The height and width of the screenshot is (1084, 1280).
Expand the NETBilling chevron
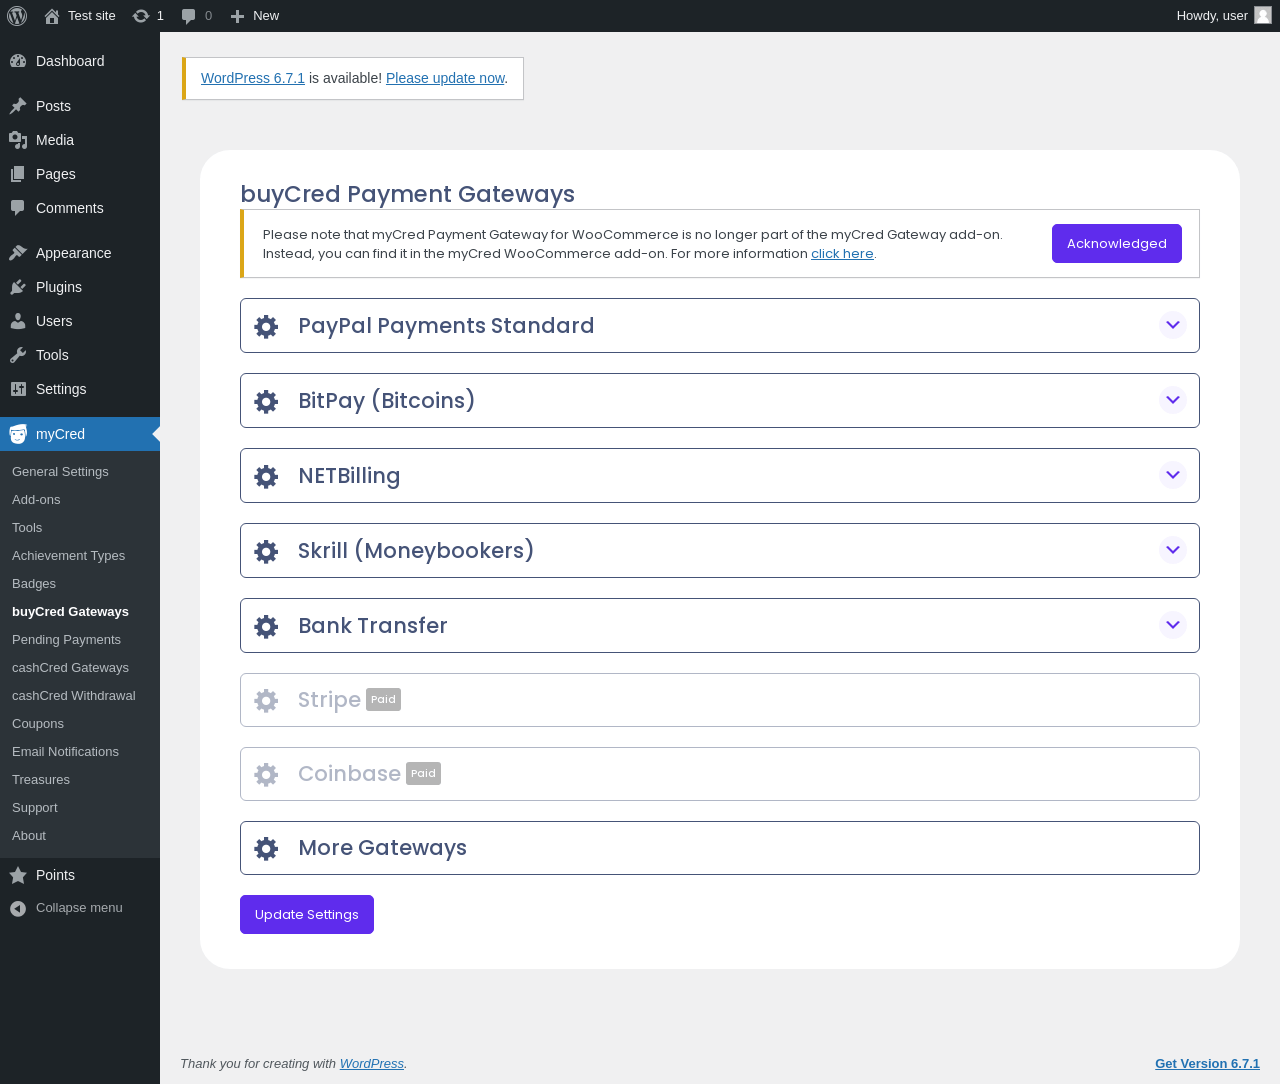1173,475
